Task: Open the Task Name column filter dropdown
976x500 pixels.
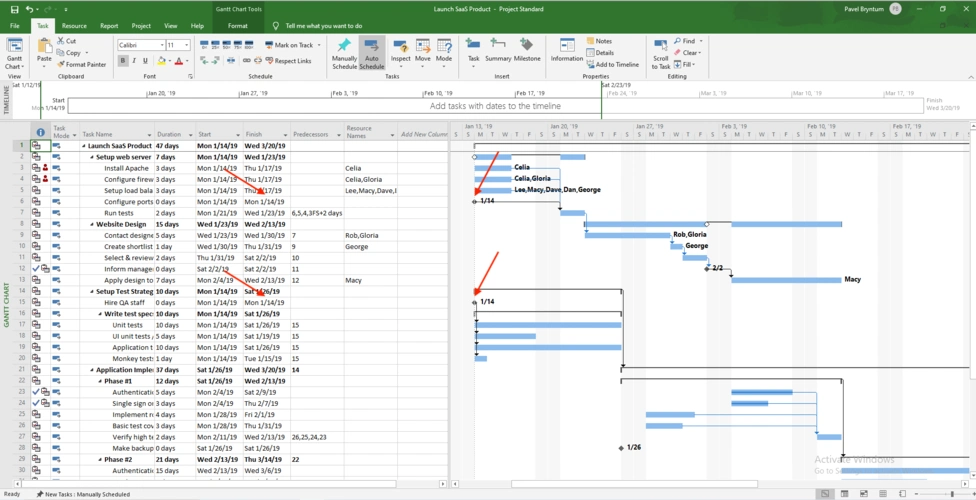Action: tap(149, 134)
